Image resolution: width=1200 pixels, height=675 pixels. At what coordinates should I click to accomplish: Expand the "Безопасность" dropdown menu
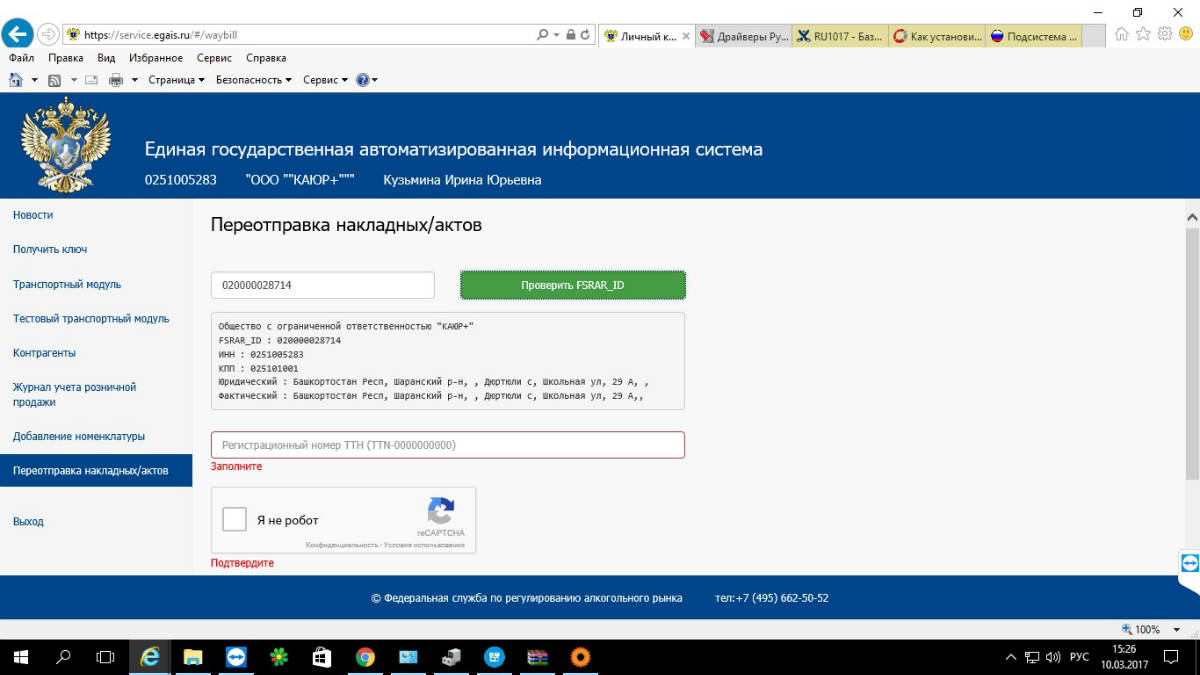(x=253, y=80)
